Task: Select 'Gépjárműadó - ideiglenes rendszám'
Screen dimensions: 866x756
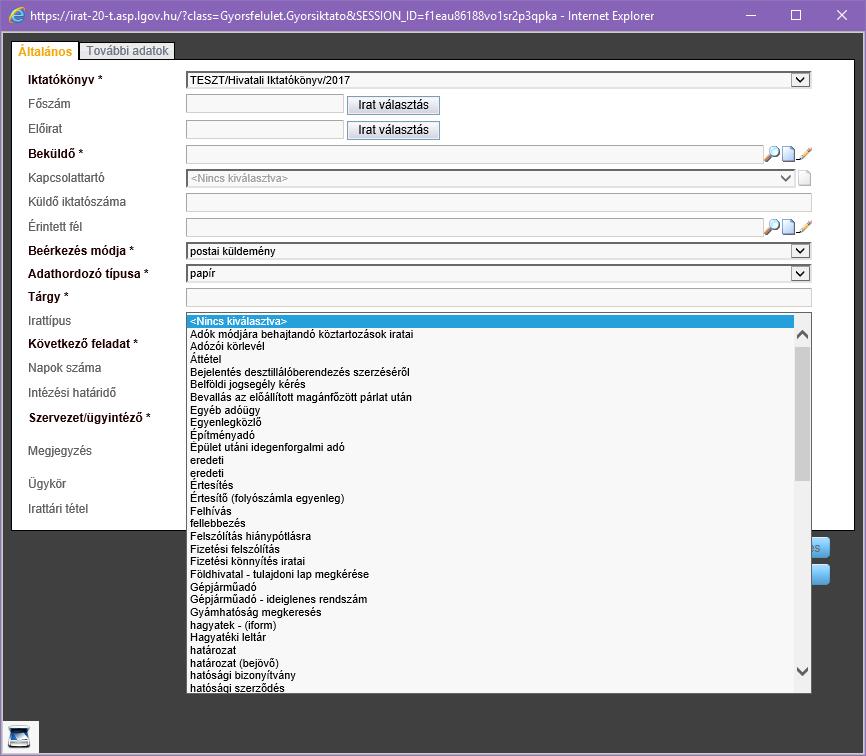Action: point(490,600)
